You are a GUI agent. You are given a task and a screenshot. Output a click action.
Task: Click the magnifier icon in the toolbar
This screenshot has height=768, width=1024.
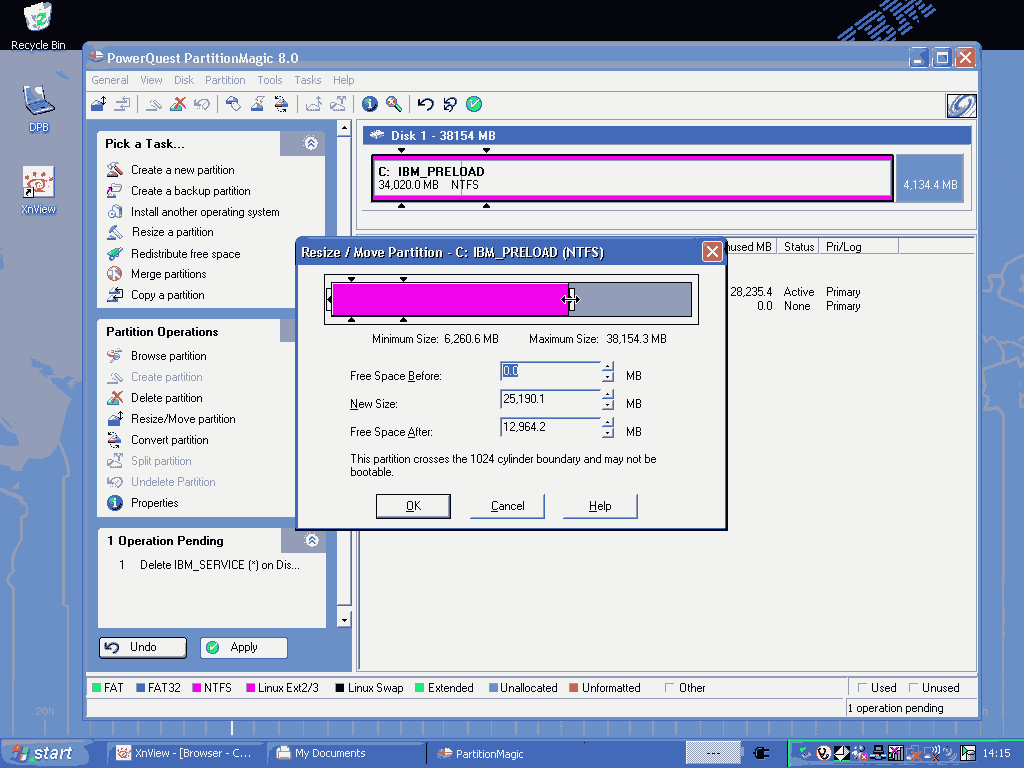point(394,104)
